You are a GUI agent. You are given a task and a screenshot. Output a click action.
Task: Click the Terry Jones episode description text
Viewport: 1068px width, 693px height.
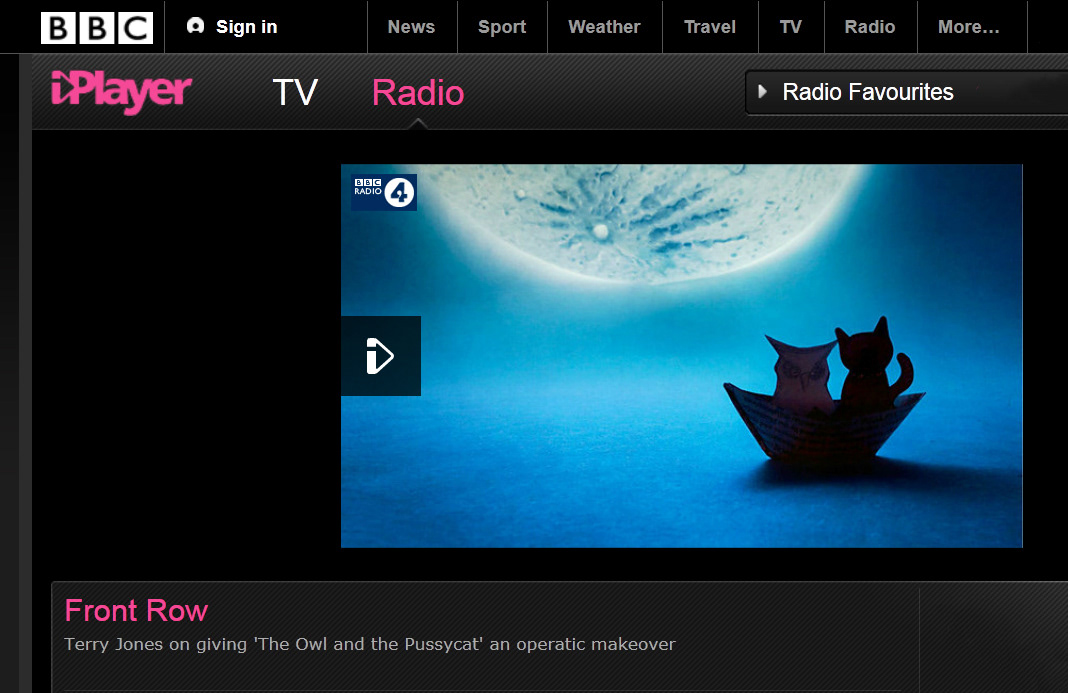[x=370, y=645]
